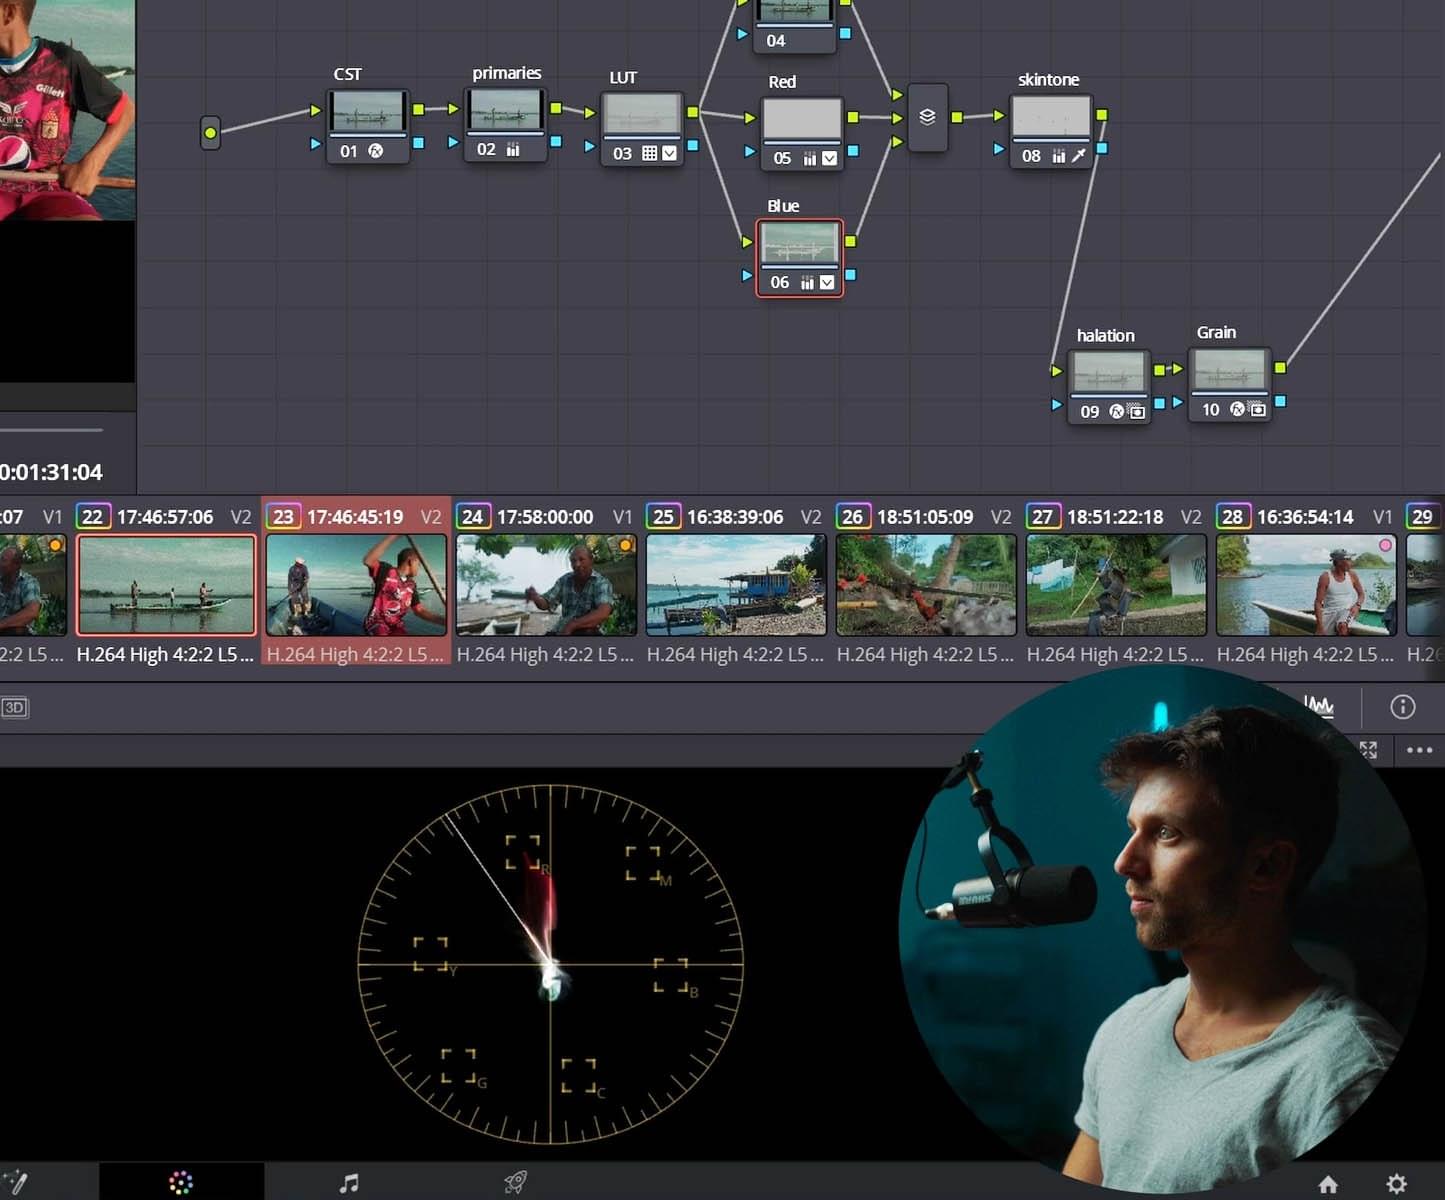Image resolution: width=1445 pixels, height=1200 pixels.
Task: Click the layer mixer node
Action: (x=927, y=117)
